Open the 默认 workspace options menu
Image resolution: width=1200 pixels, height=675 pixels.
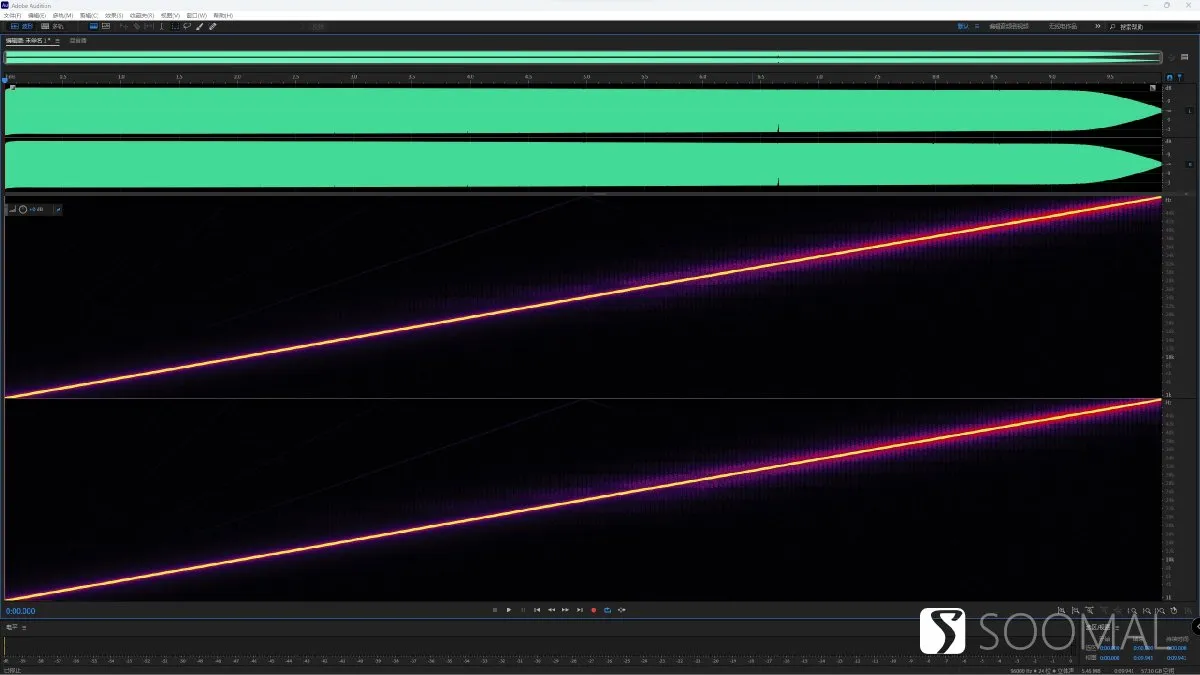977,26
